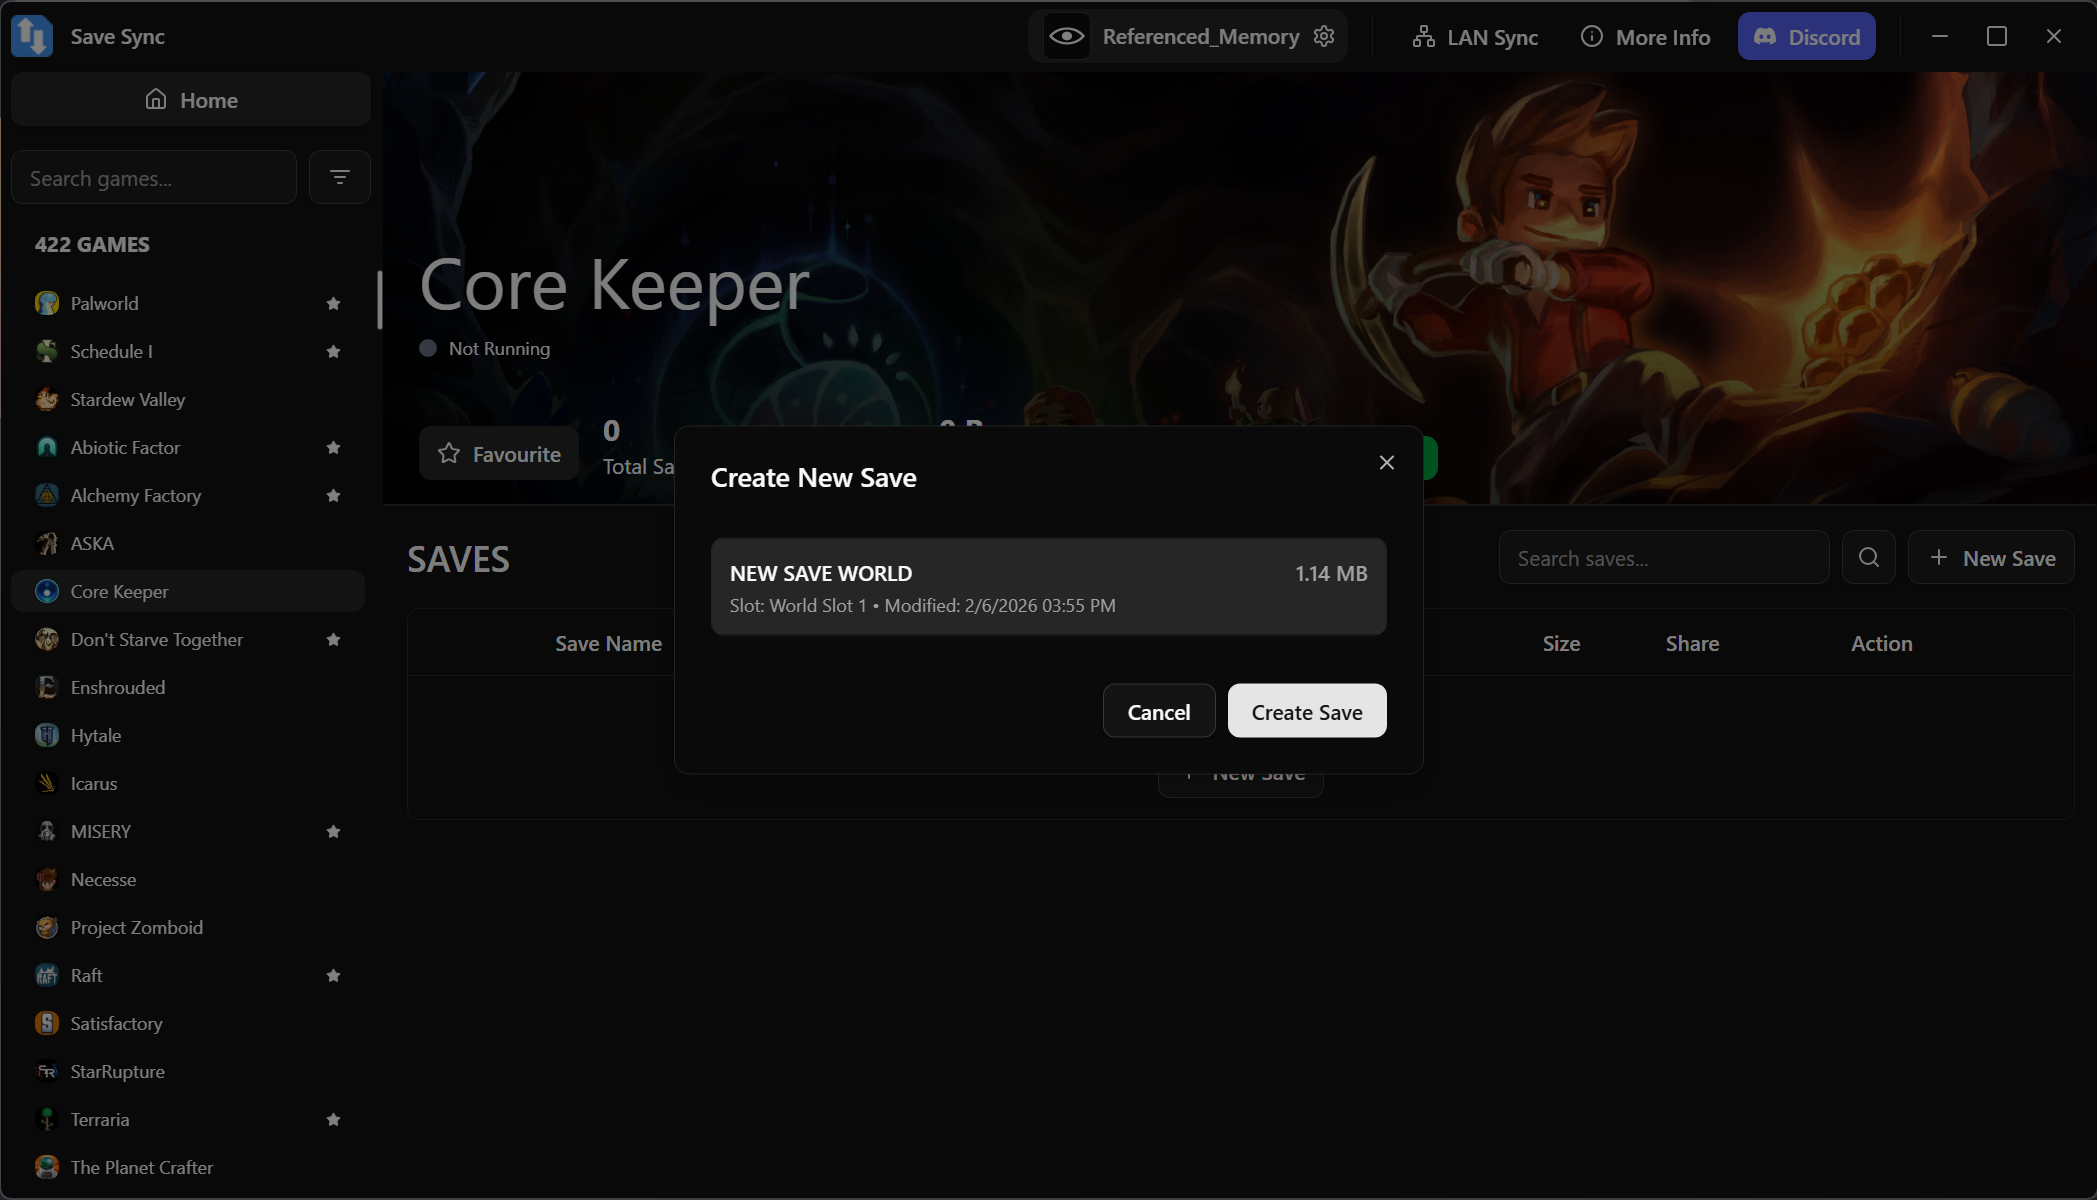Click the MISERY game icon
This screenshot has height=1200, width=2097.
pos(47,831)
